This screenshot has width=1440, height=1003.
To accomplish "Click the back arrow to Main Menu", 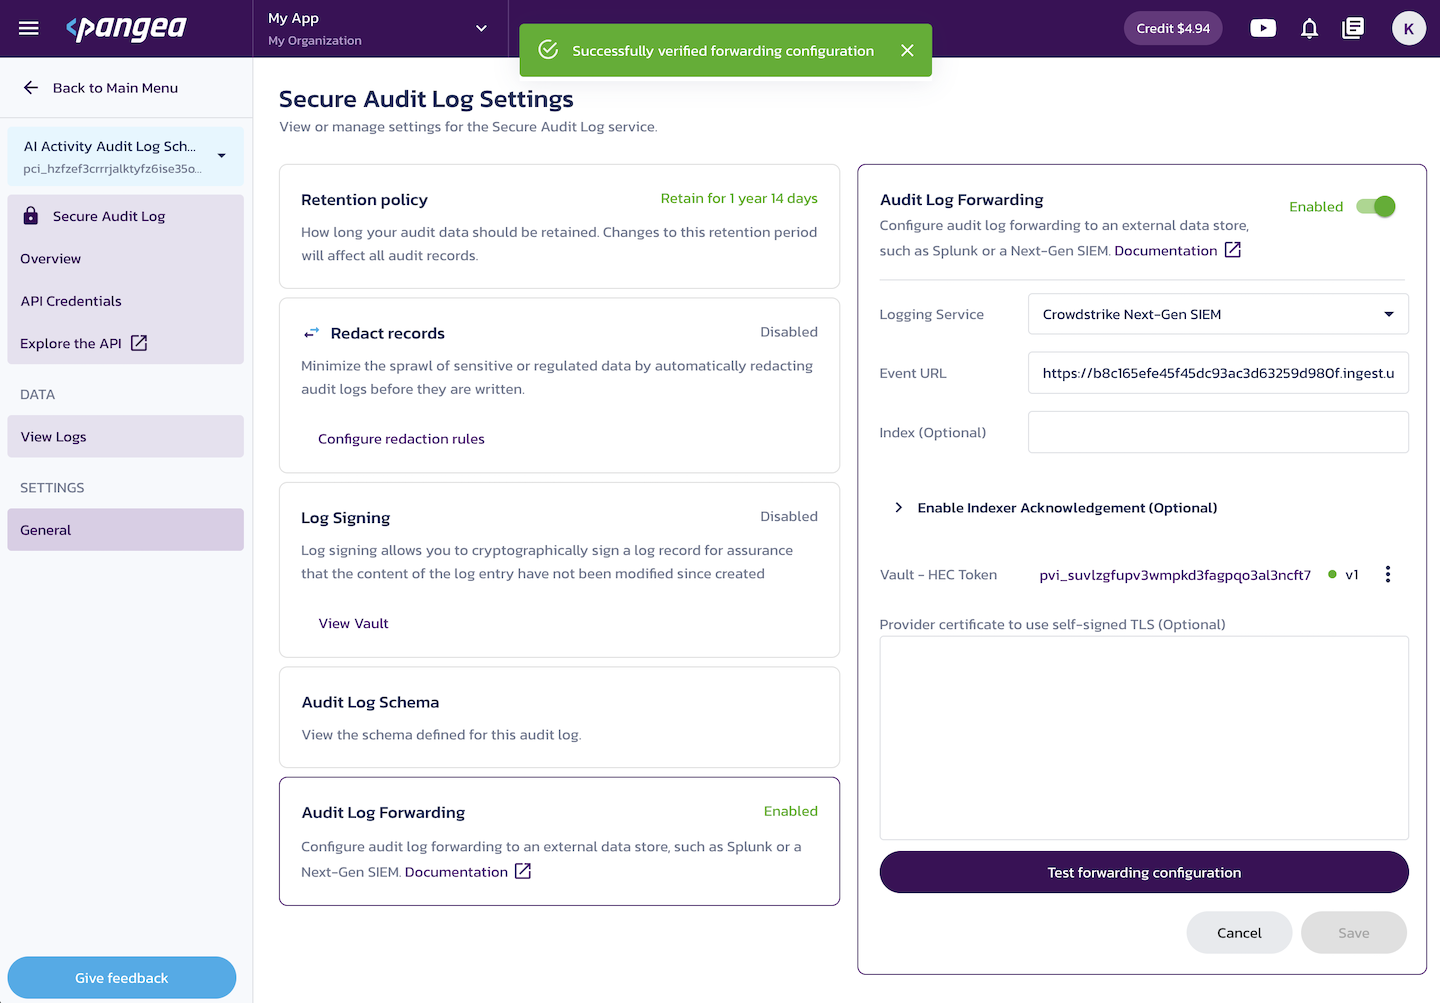I will point(31,88).
